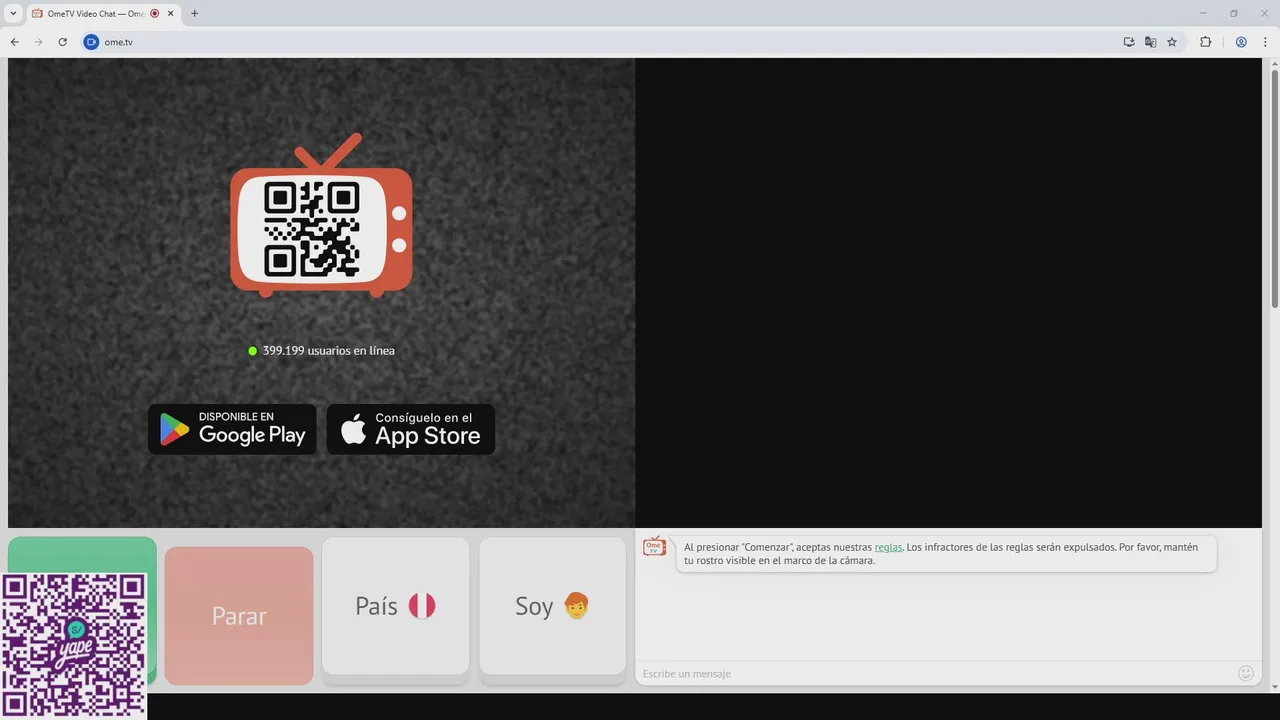The image size is (1280, 720).
Task: Open the Soy gender selector
Action: (x=553, y=606)
